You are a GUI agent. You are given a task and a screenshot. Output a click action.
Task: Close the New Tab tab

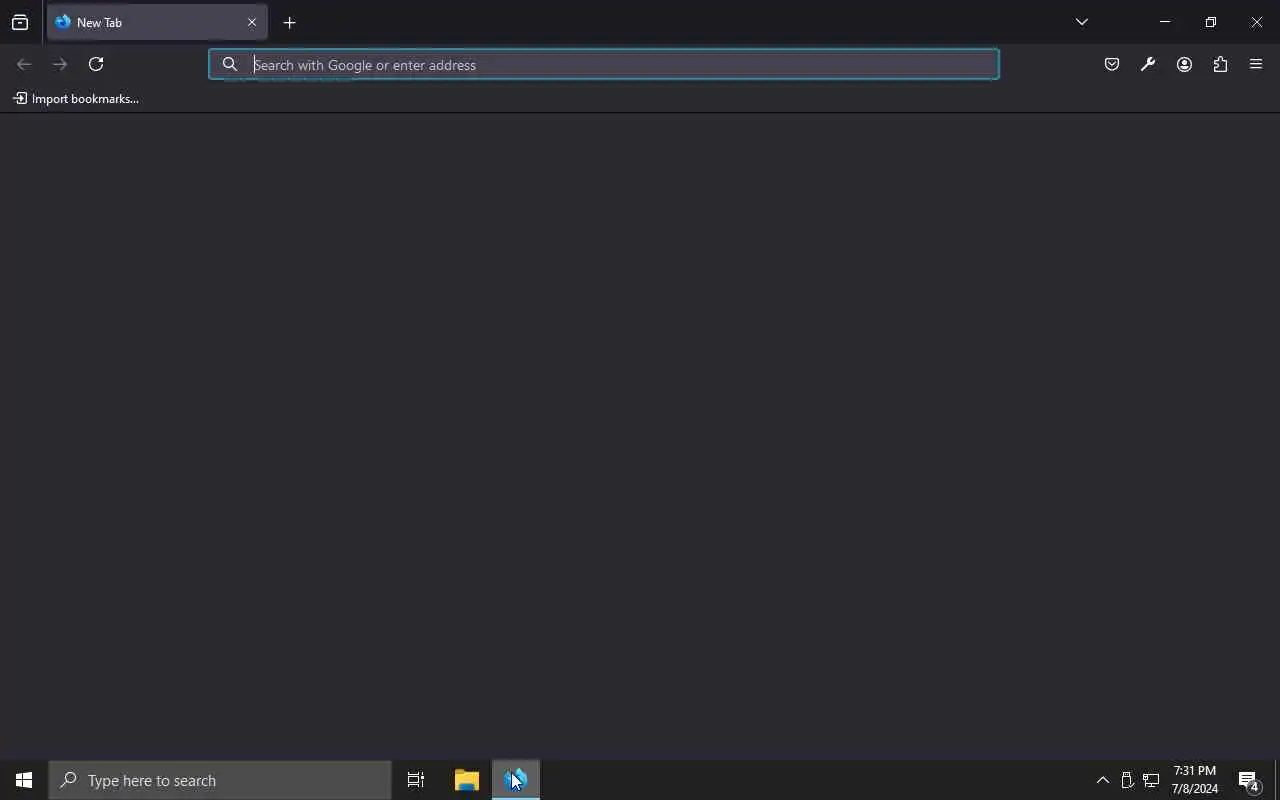click(252, 22)
